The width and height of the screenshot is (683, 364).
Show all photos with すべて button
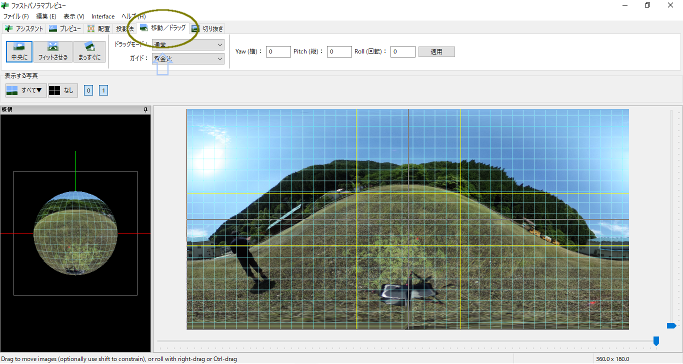[x=26, y=90]
